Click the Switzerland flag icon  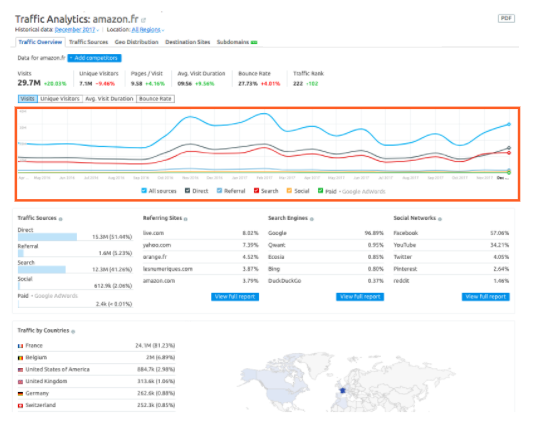pyautogui.click(x=20, y=406)
